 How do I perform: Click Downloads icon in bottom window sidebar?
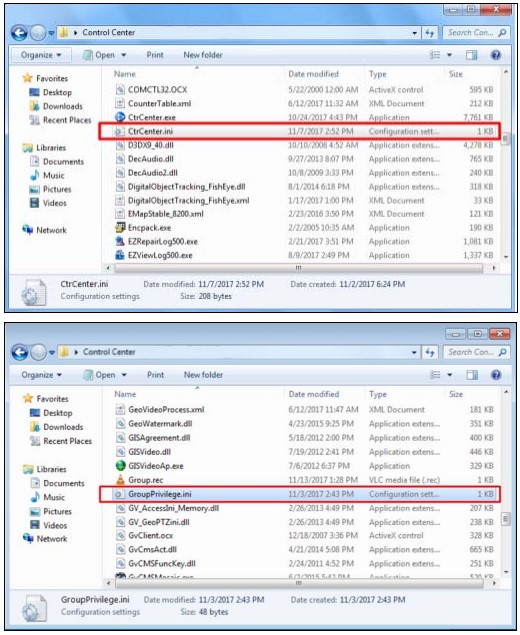click(x=35, y=427)
